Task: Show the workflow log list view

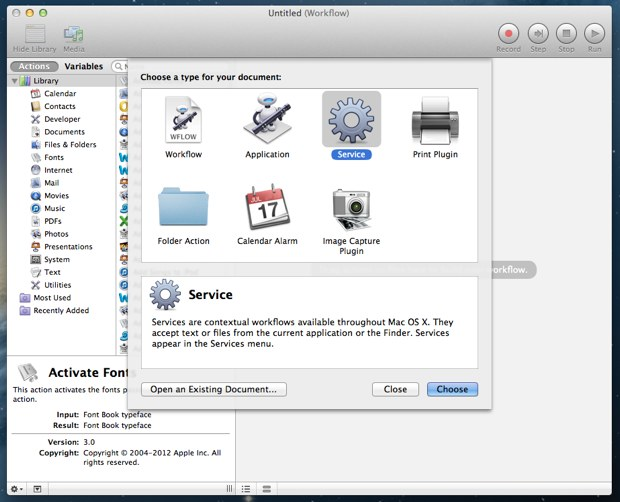Action: (x=246, y=489)
